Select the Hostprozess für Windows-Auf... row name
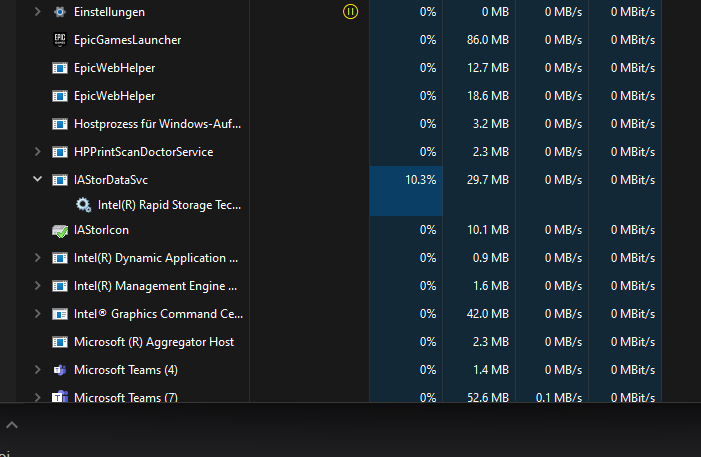 point(157,124)
